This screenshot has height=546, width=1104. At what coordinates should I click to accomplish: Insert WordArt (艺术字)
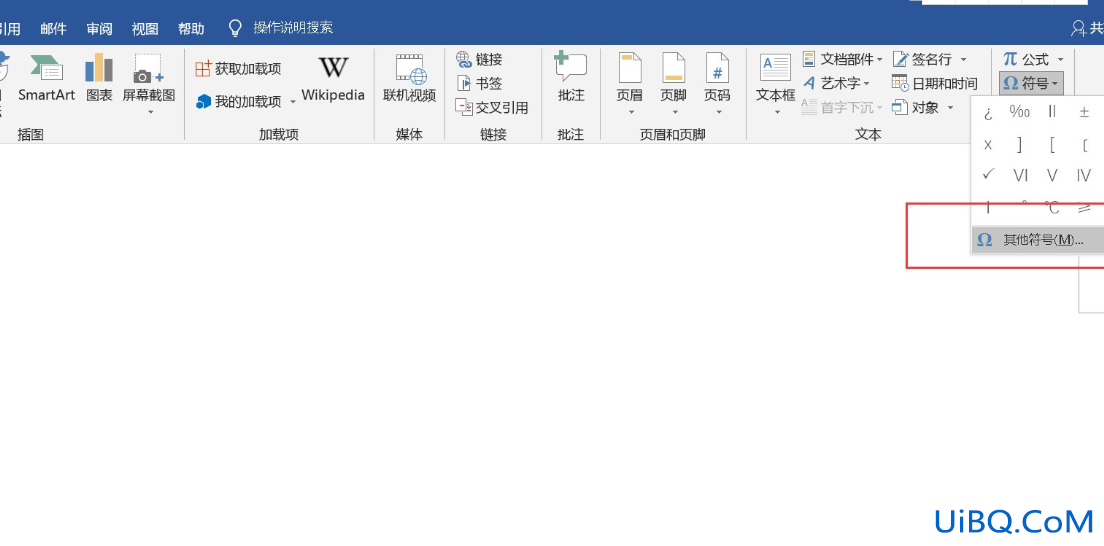tap(836, 83)
